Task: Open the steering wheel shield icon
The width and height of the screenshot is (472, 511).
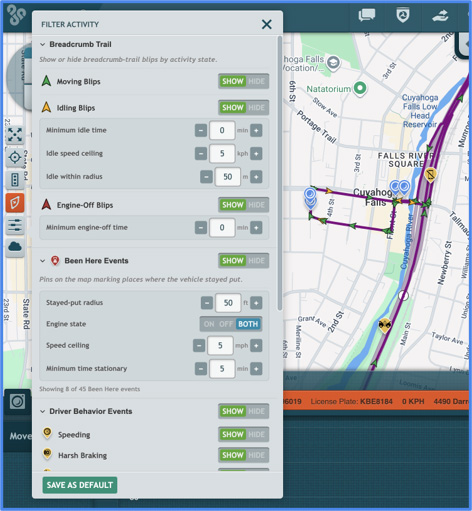Action: point(403,15)
